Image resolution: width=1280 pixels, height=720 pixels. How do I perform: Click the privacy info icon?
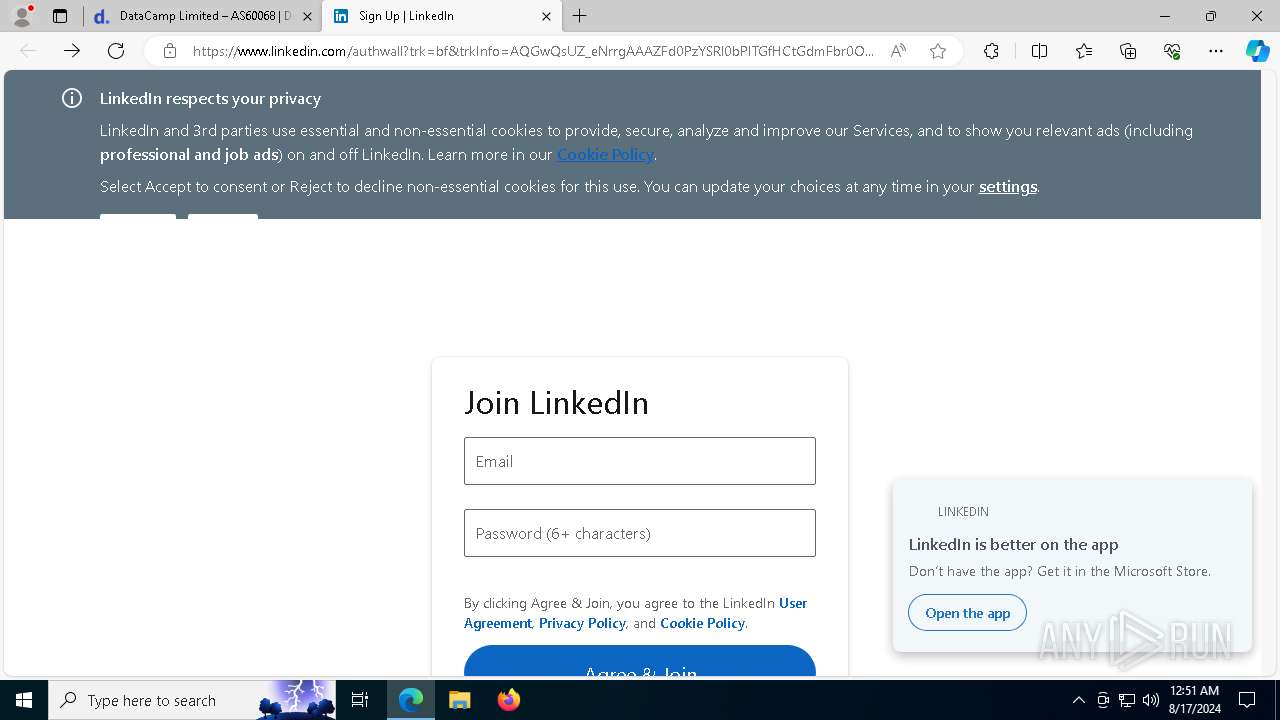[x=72, y=98]
